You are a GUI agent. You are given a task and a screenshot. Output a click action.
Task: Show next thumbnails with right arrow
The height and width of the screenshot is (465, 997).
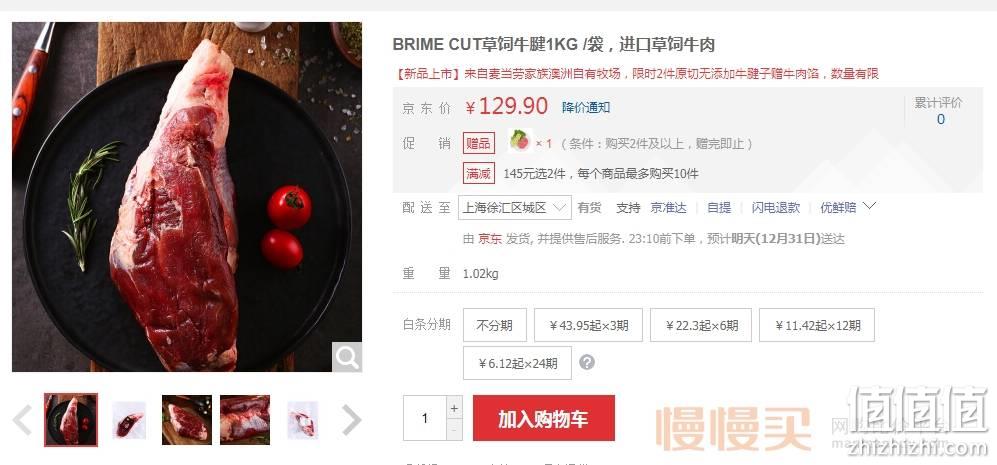pyautogui.click(x=352, y=420)
